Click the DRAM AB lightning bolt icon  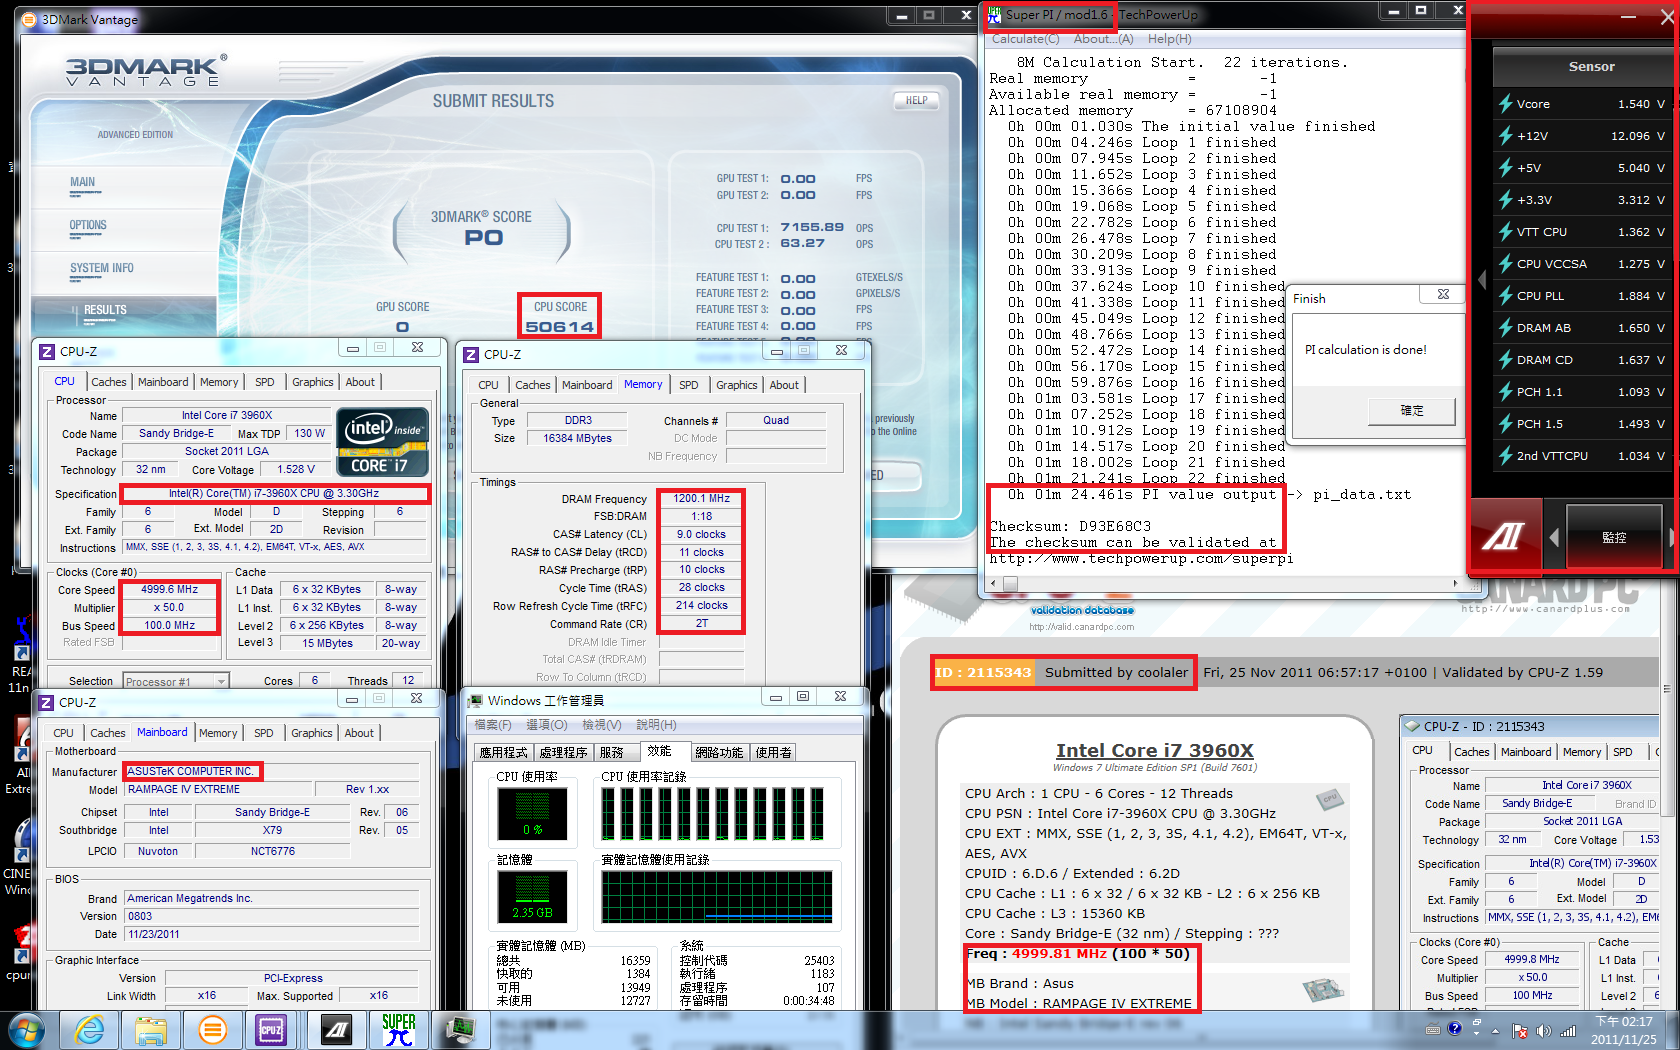1505,327
